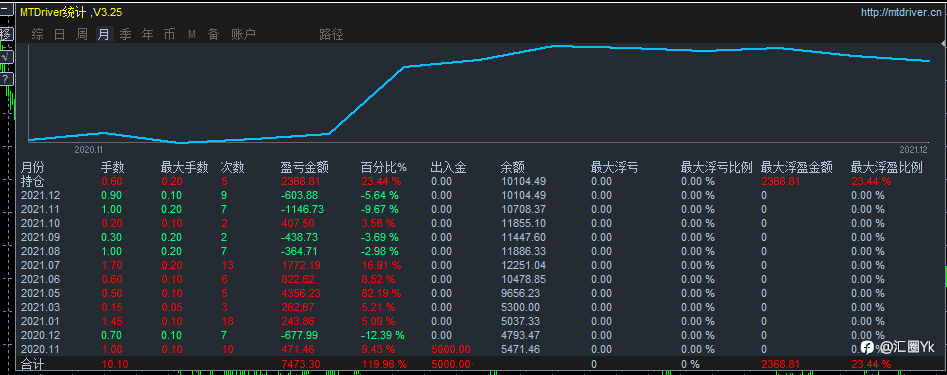
Task: Click the 最大浮盈比例 column header
Action: tap(887, 167)
